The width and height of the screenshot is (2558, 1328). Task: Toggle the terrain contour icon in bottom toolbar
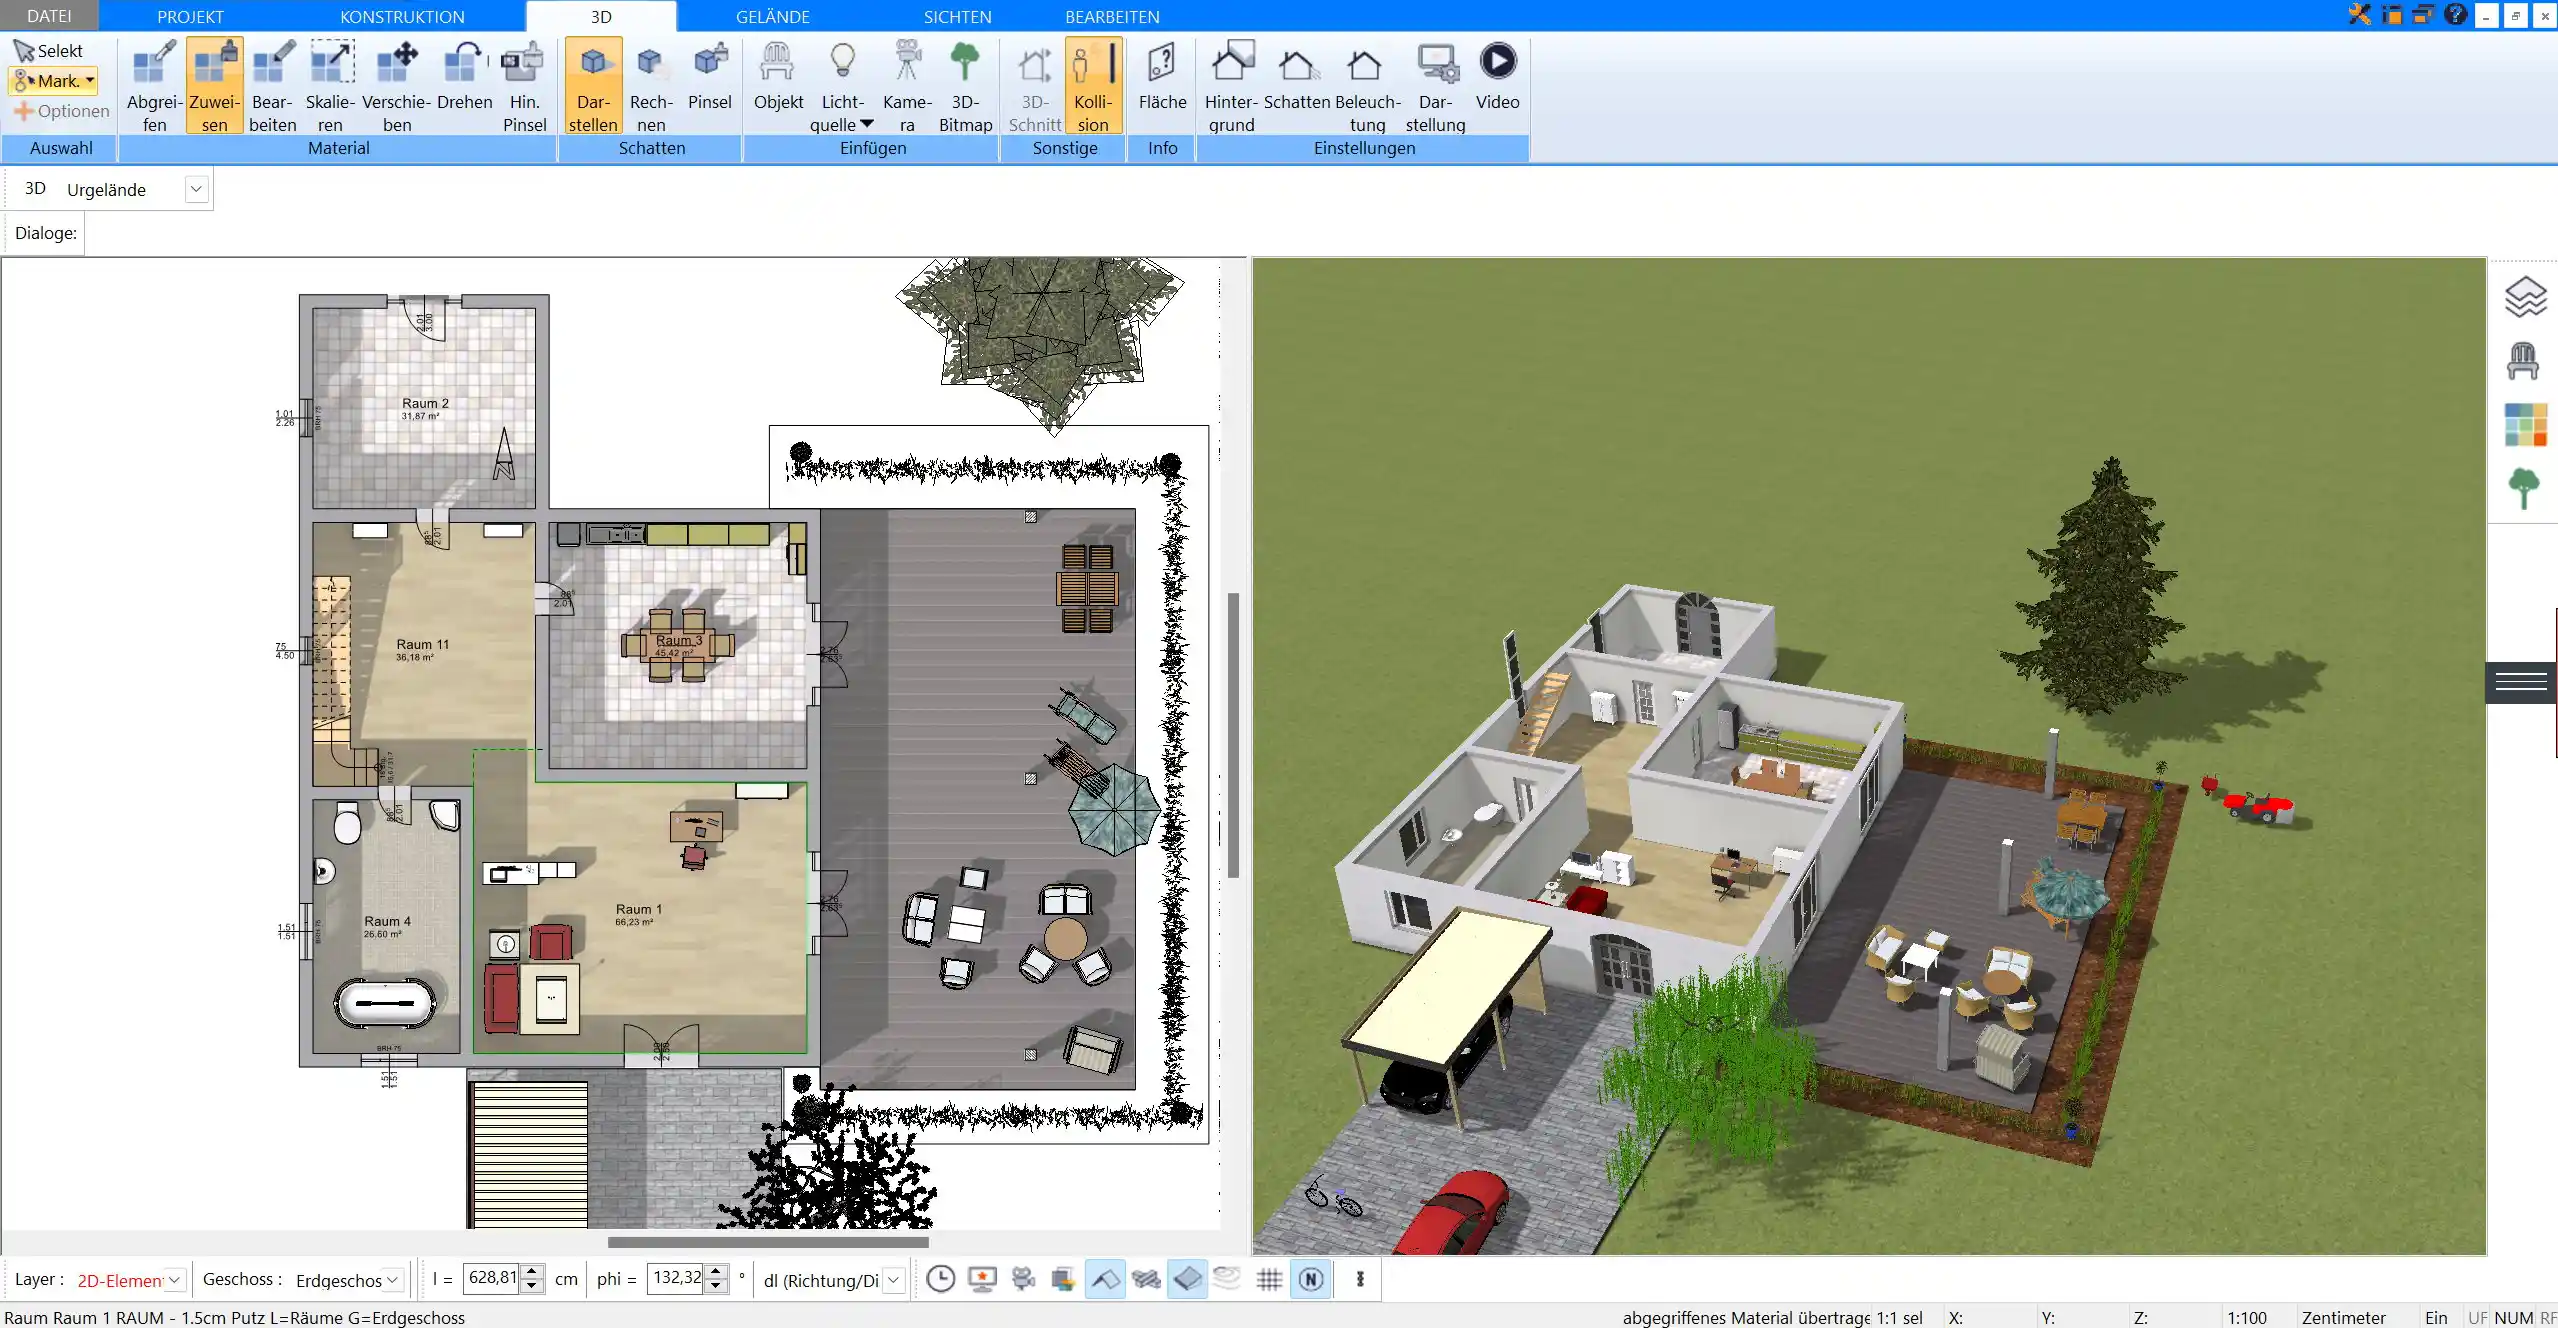[x=1228, y=1278]
